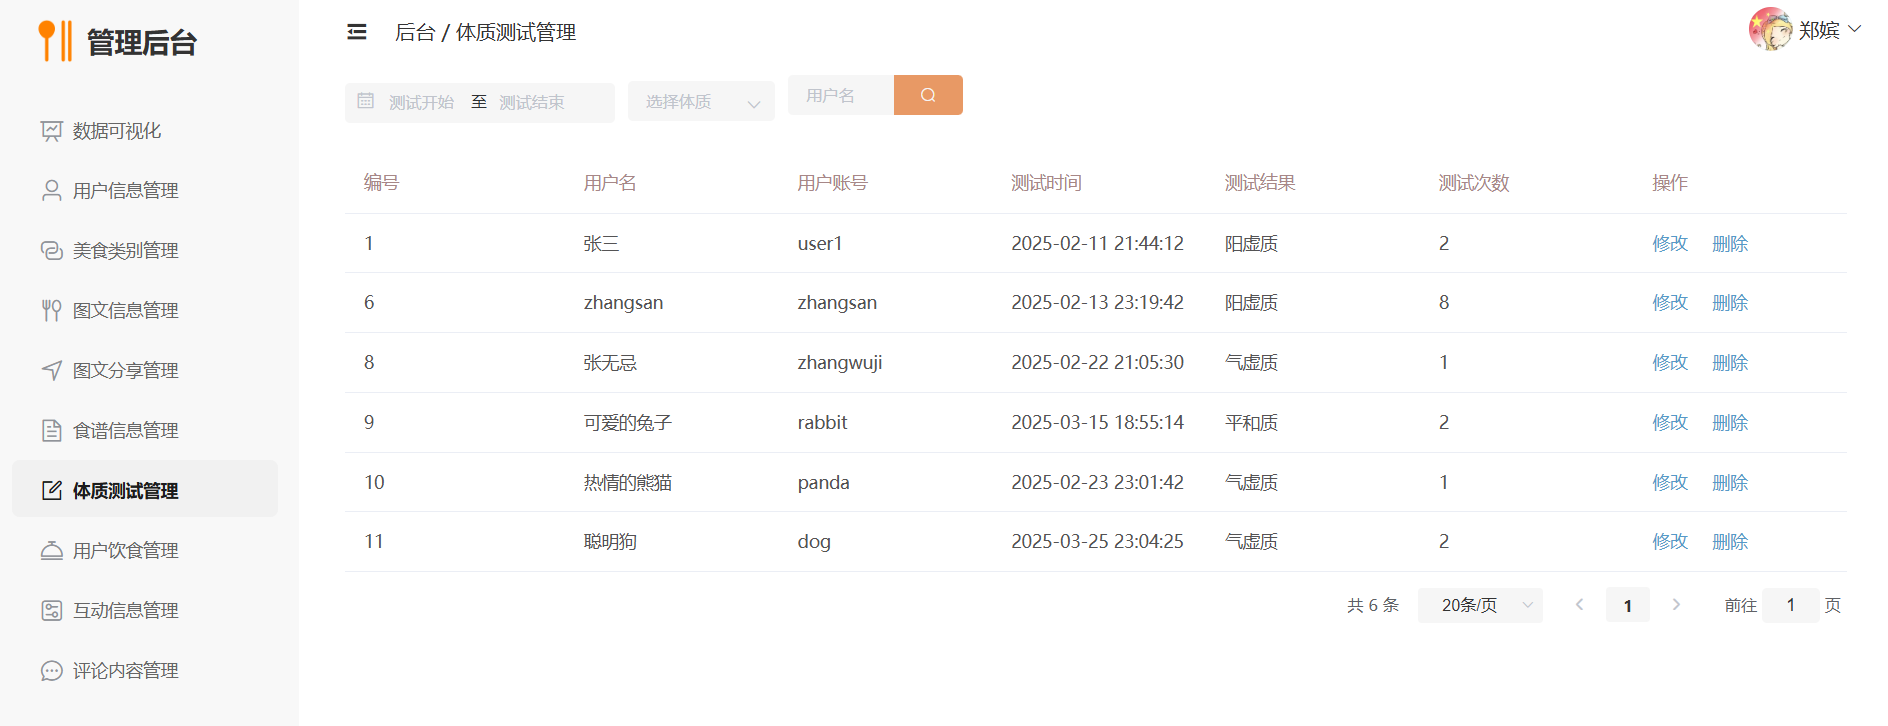Click the 测试开始 date field

tap(421, 102)
